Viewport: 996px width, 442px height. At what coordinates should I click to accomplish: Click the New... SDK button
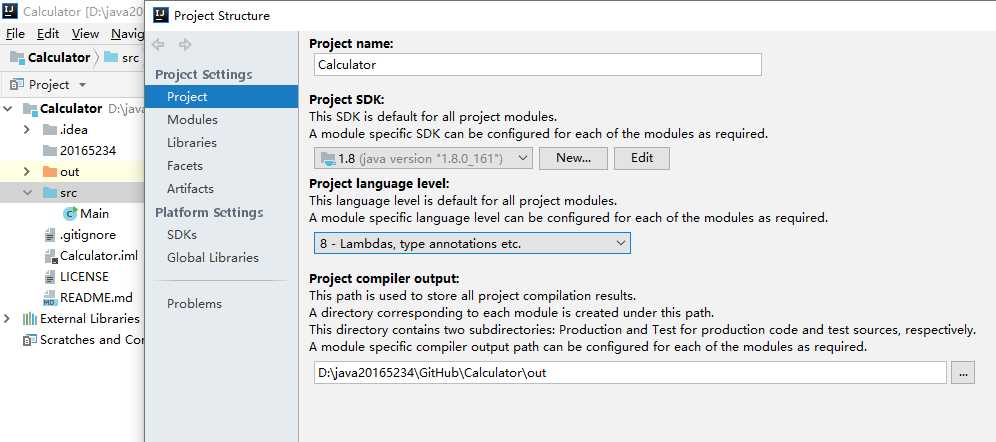pyautogui.click(x=573, y=158)
